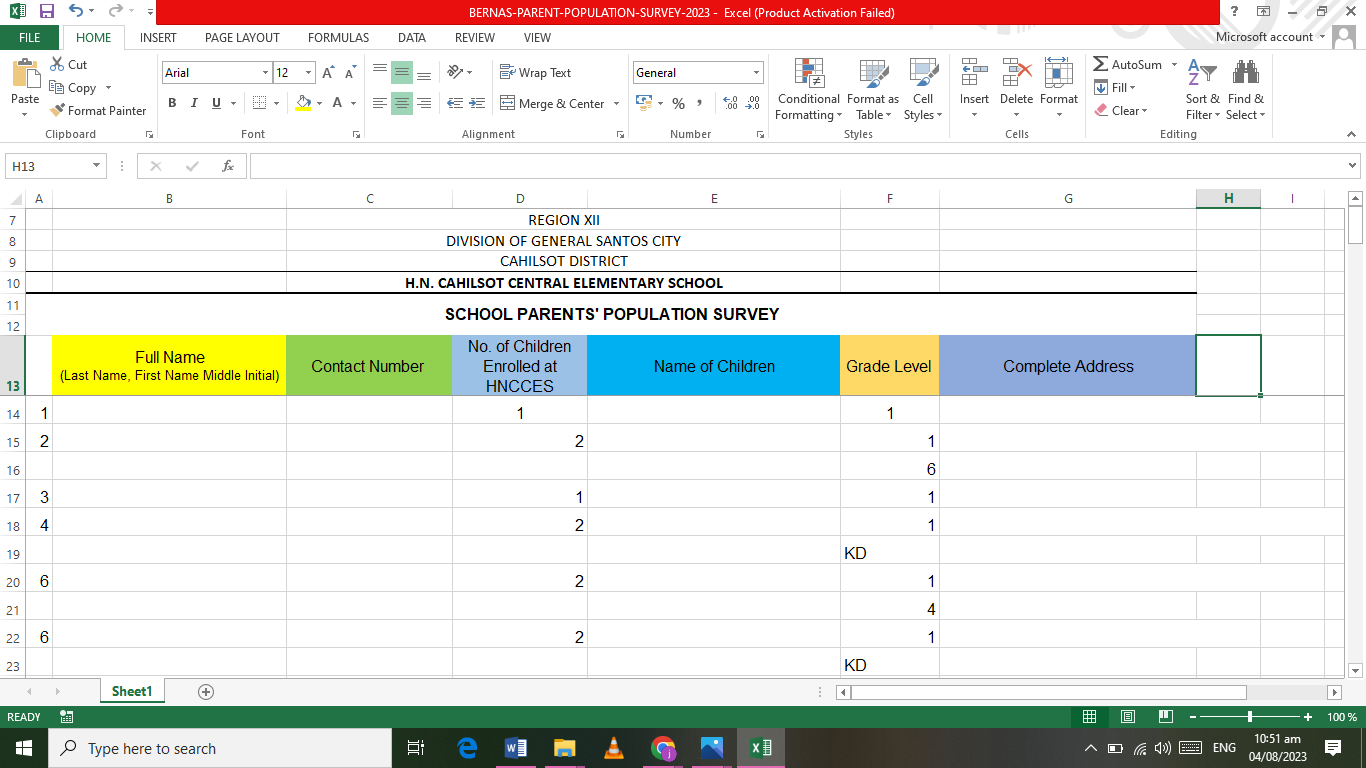Open the Name Box dropdown arrow

tap(97, 166)
